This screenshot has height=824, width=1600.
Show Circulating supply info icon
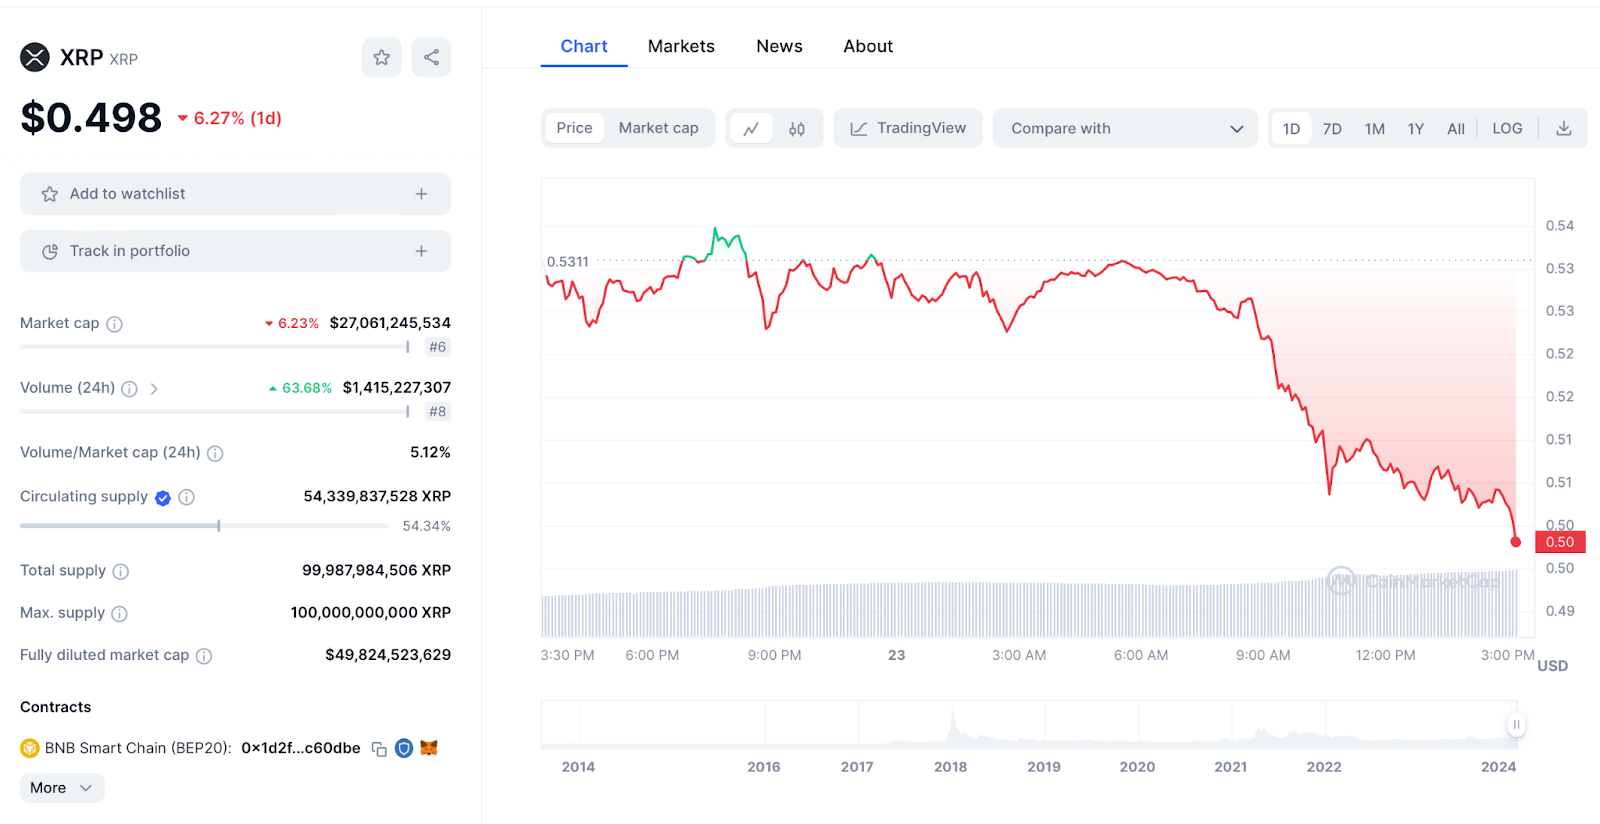tap(186, 497)
